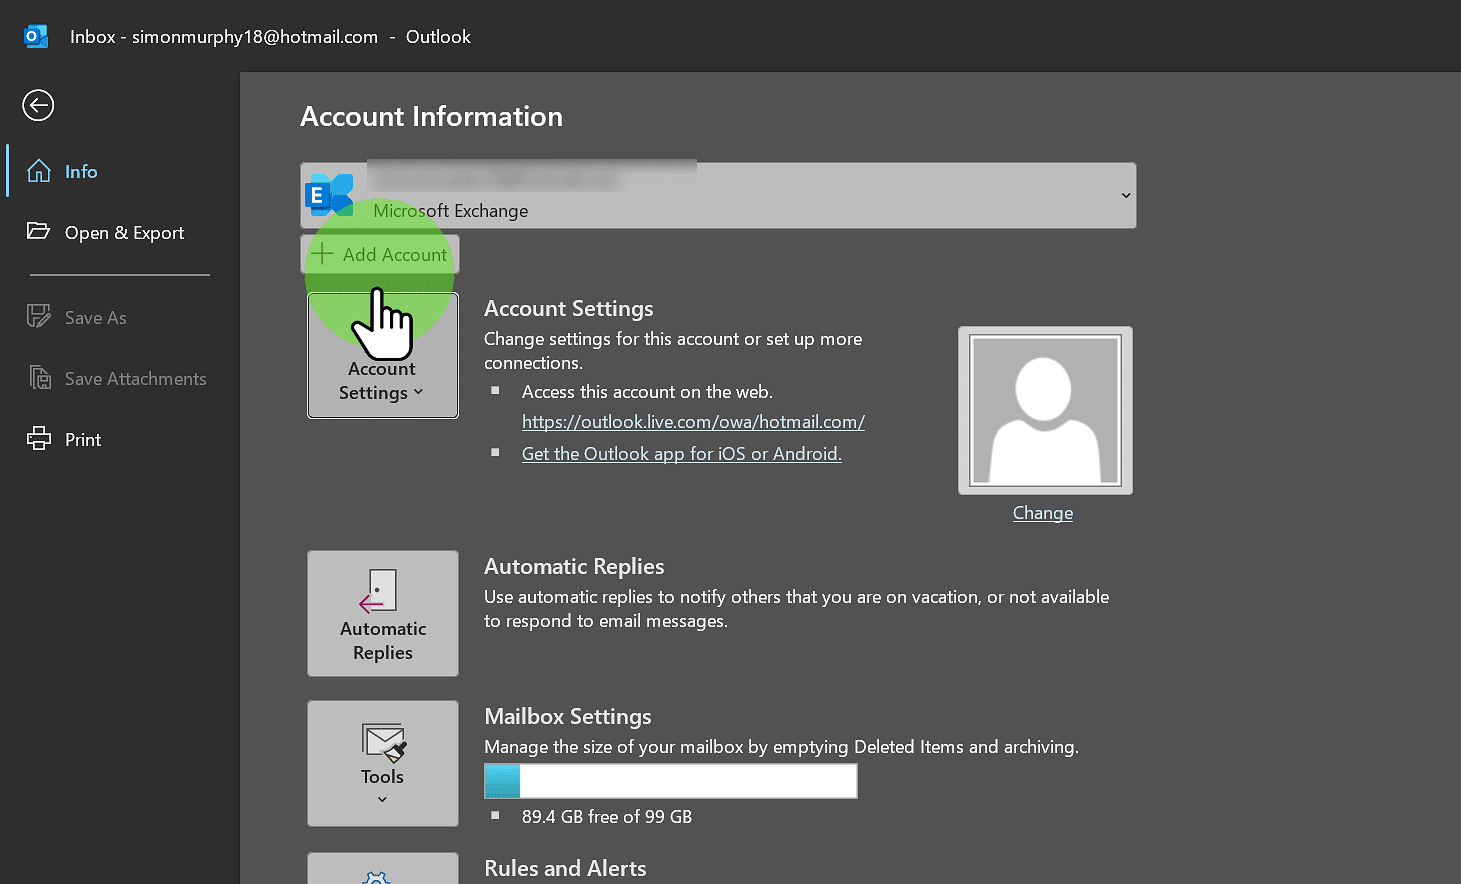Click the Add Account button
1461x884 pixels.
coord(380,254)
